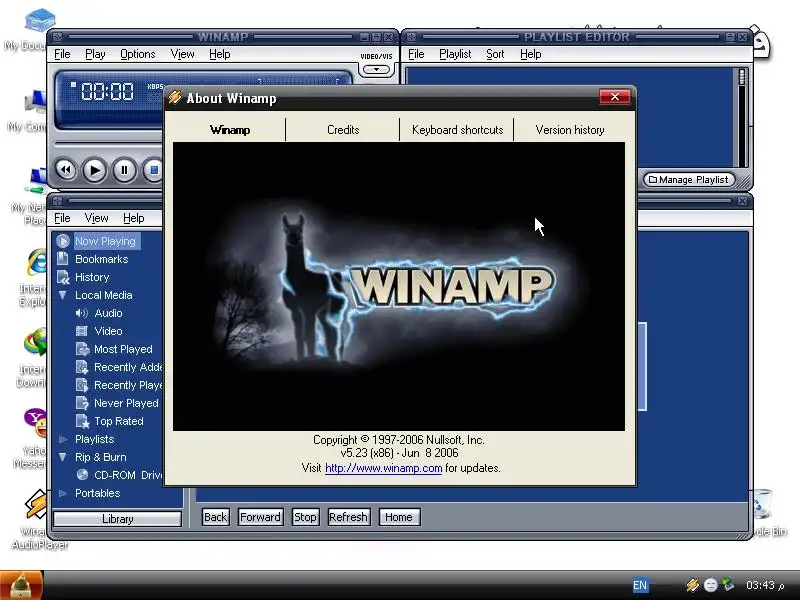The image size is (800, 600).
Task: Open the Winamp AudioPlayer desktop icon
Action: (38, 519)
